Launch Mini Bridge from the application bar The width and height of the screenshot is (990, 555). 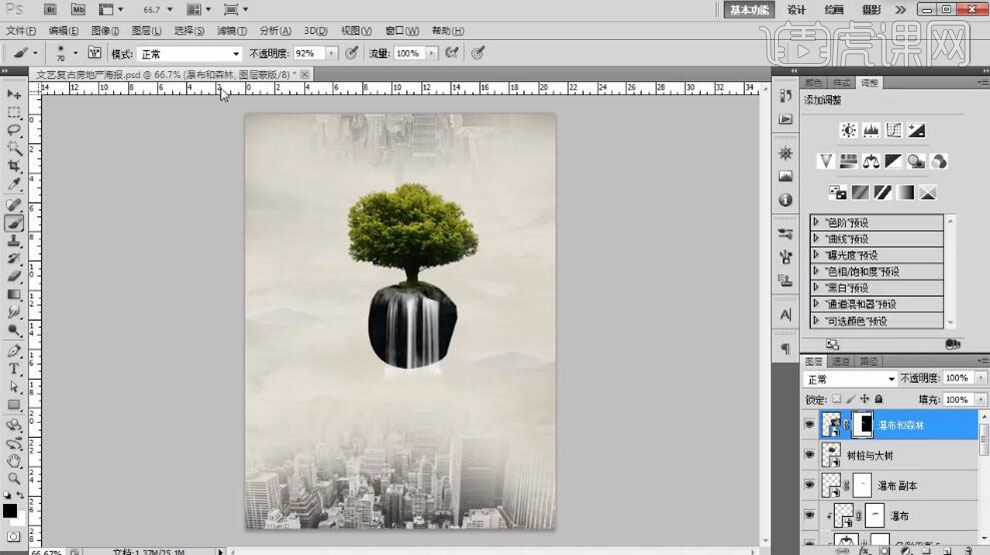click(x=78, y=9)
